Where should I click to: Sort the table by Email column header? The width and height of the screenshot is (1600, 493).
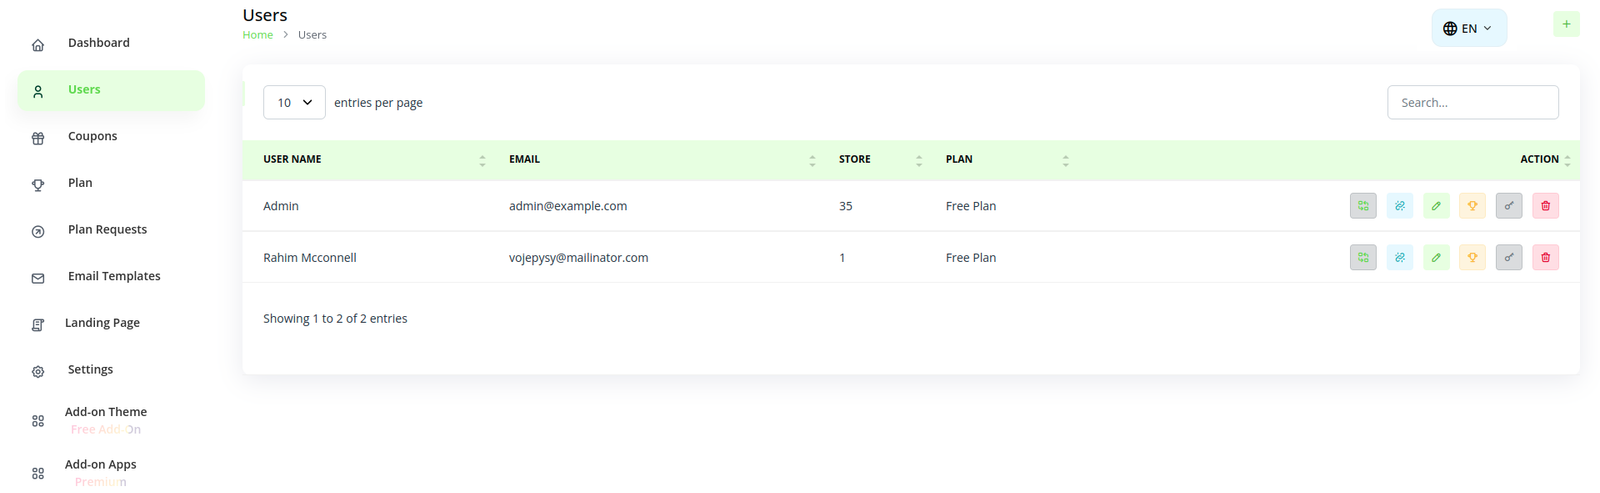point(524,160)
